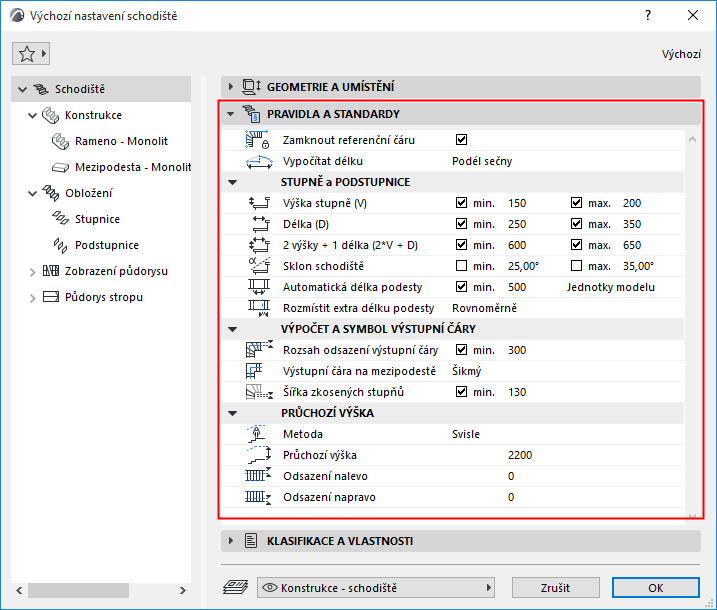Collapse the Konstrukce tree node
Viewport: 717px width, 610px height.
coord(32,116)
